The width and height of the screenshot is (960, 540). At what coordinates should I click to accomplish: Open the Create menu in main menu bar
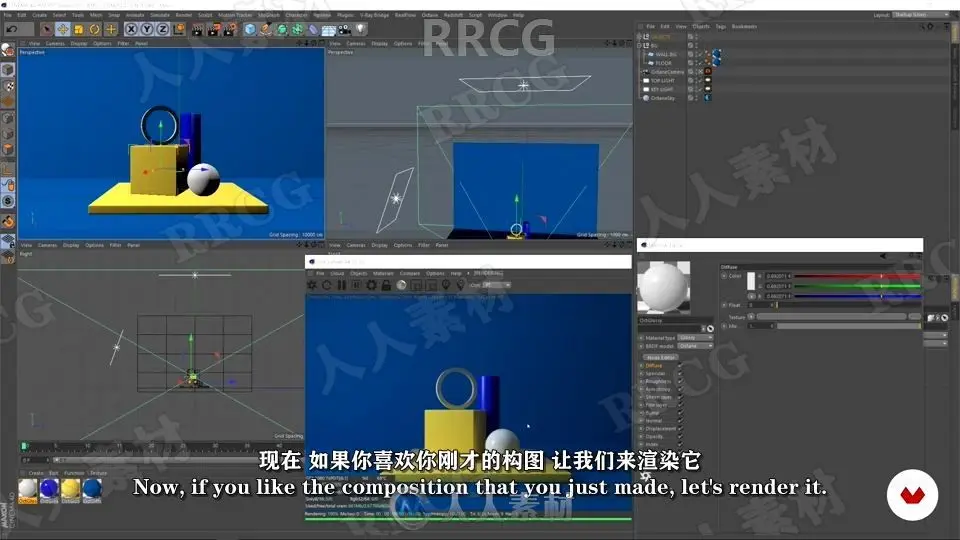pyautogui.click(x=39, y=15)
